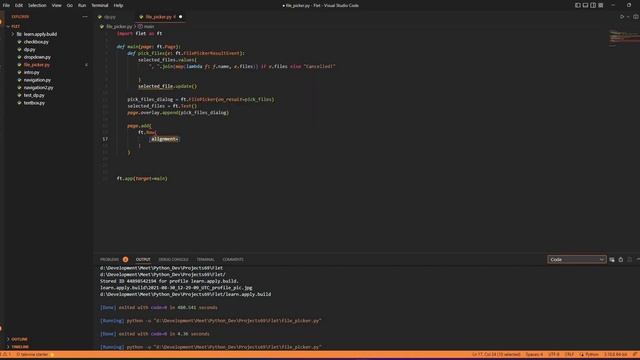Click ft.app(target=main) code line
The image size is (640, 360).
[142, 179]
